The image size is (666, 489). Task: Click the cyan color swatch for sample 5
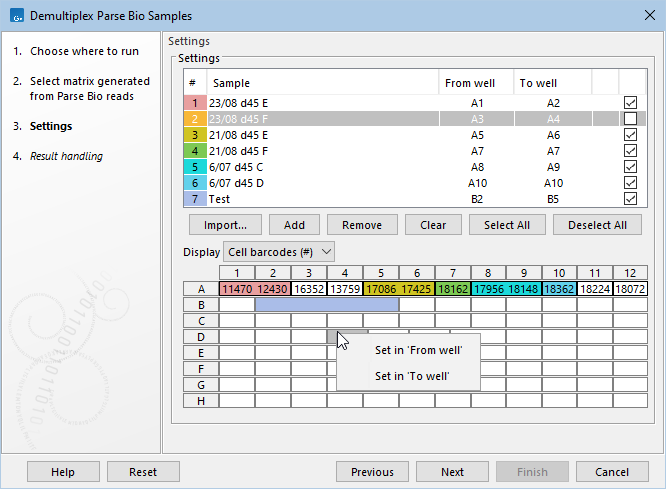[193, 167]
